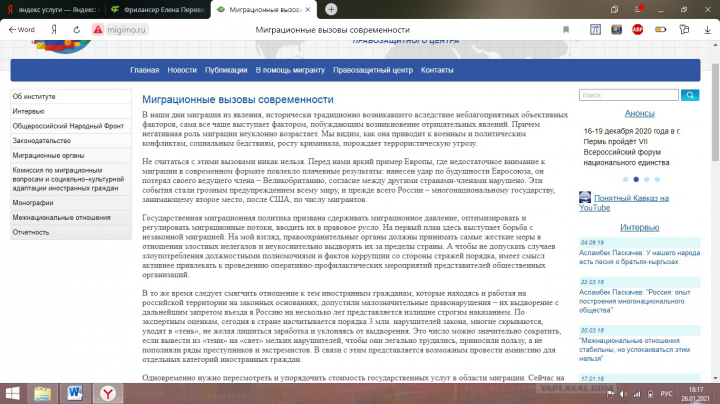Open the Контакты menu item
The width and height of the screenshot is (720, 404).
coord(437,70)
